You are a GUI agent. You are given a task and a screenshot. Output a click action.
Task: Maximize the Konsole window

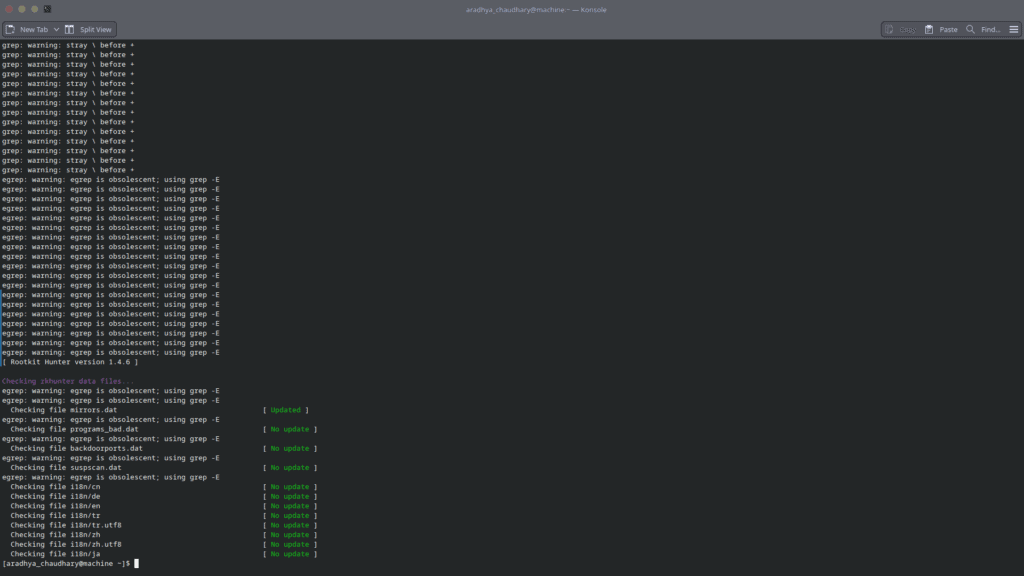35,9
